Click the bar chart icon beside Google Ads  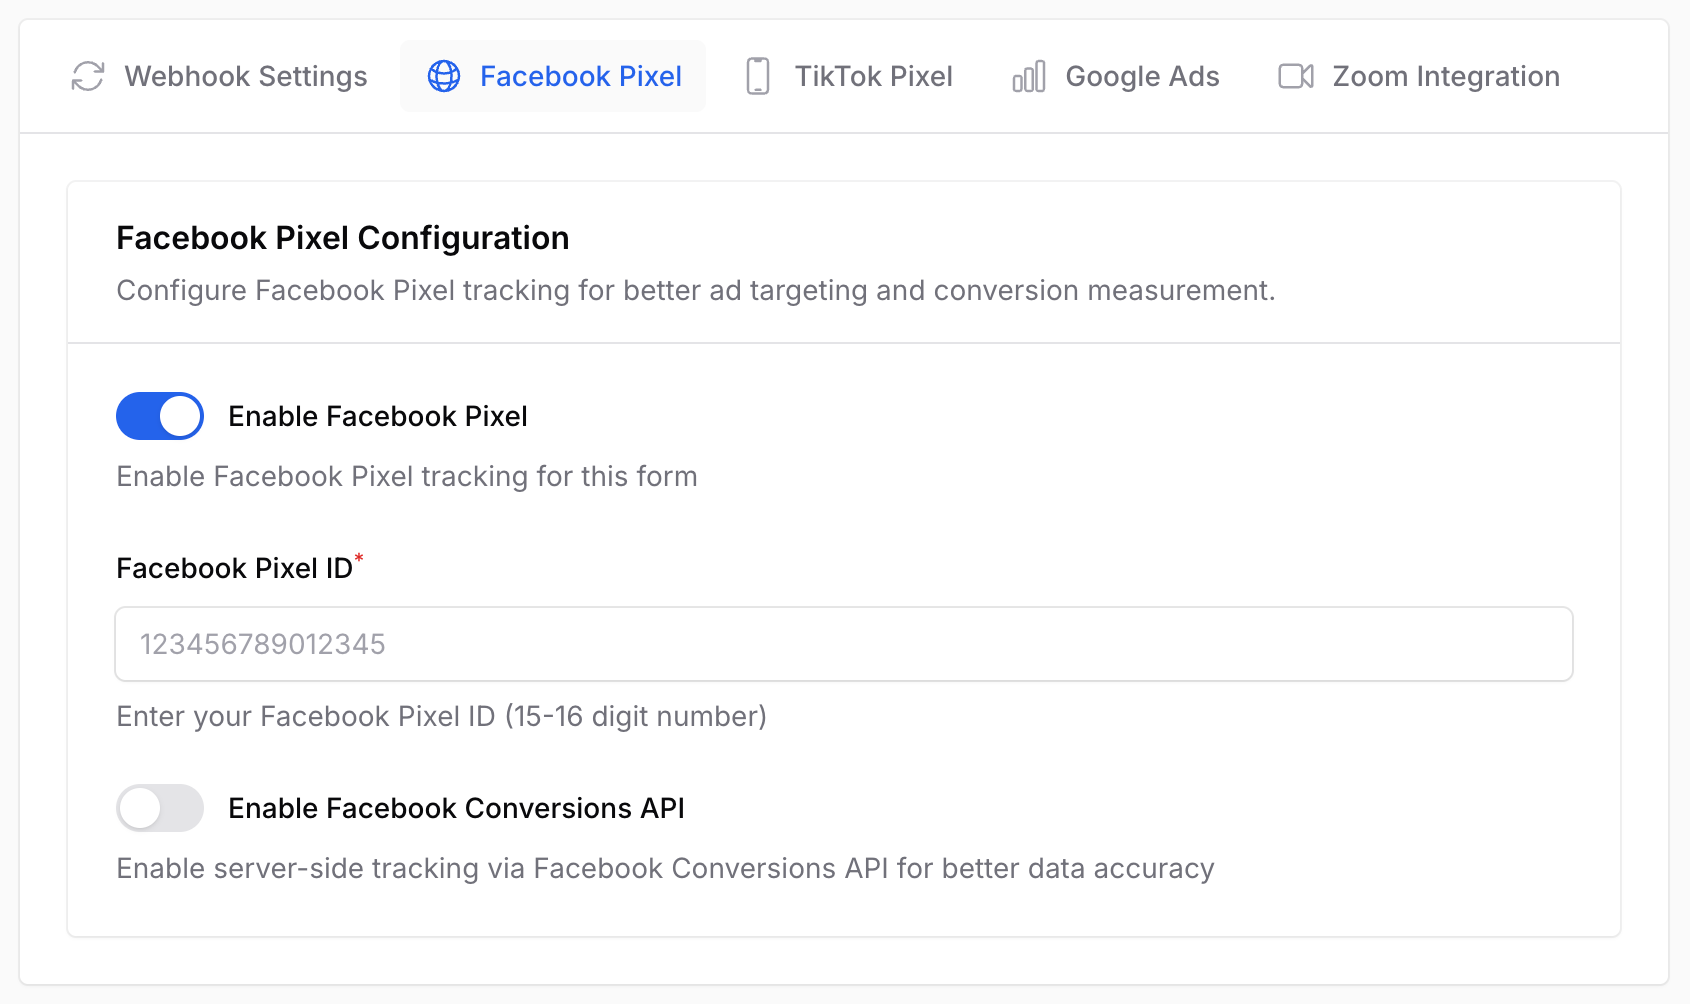[1029, 76]
